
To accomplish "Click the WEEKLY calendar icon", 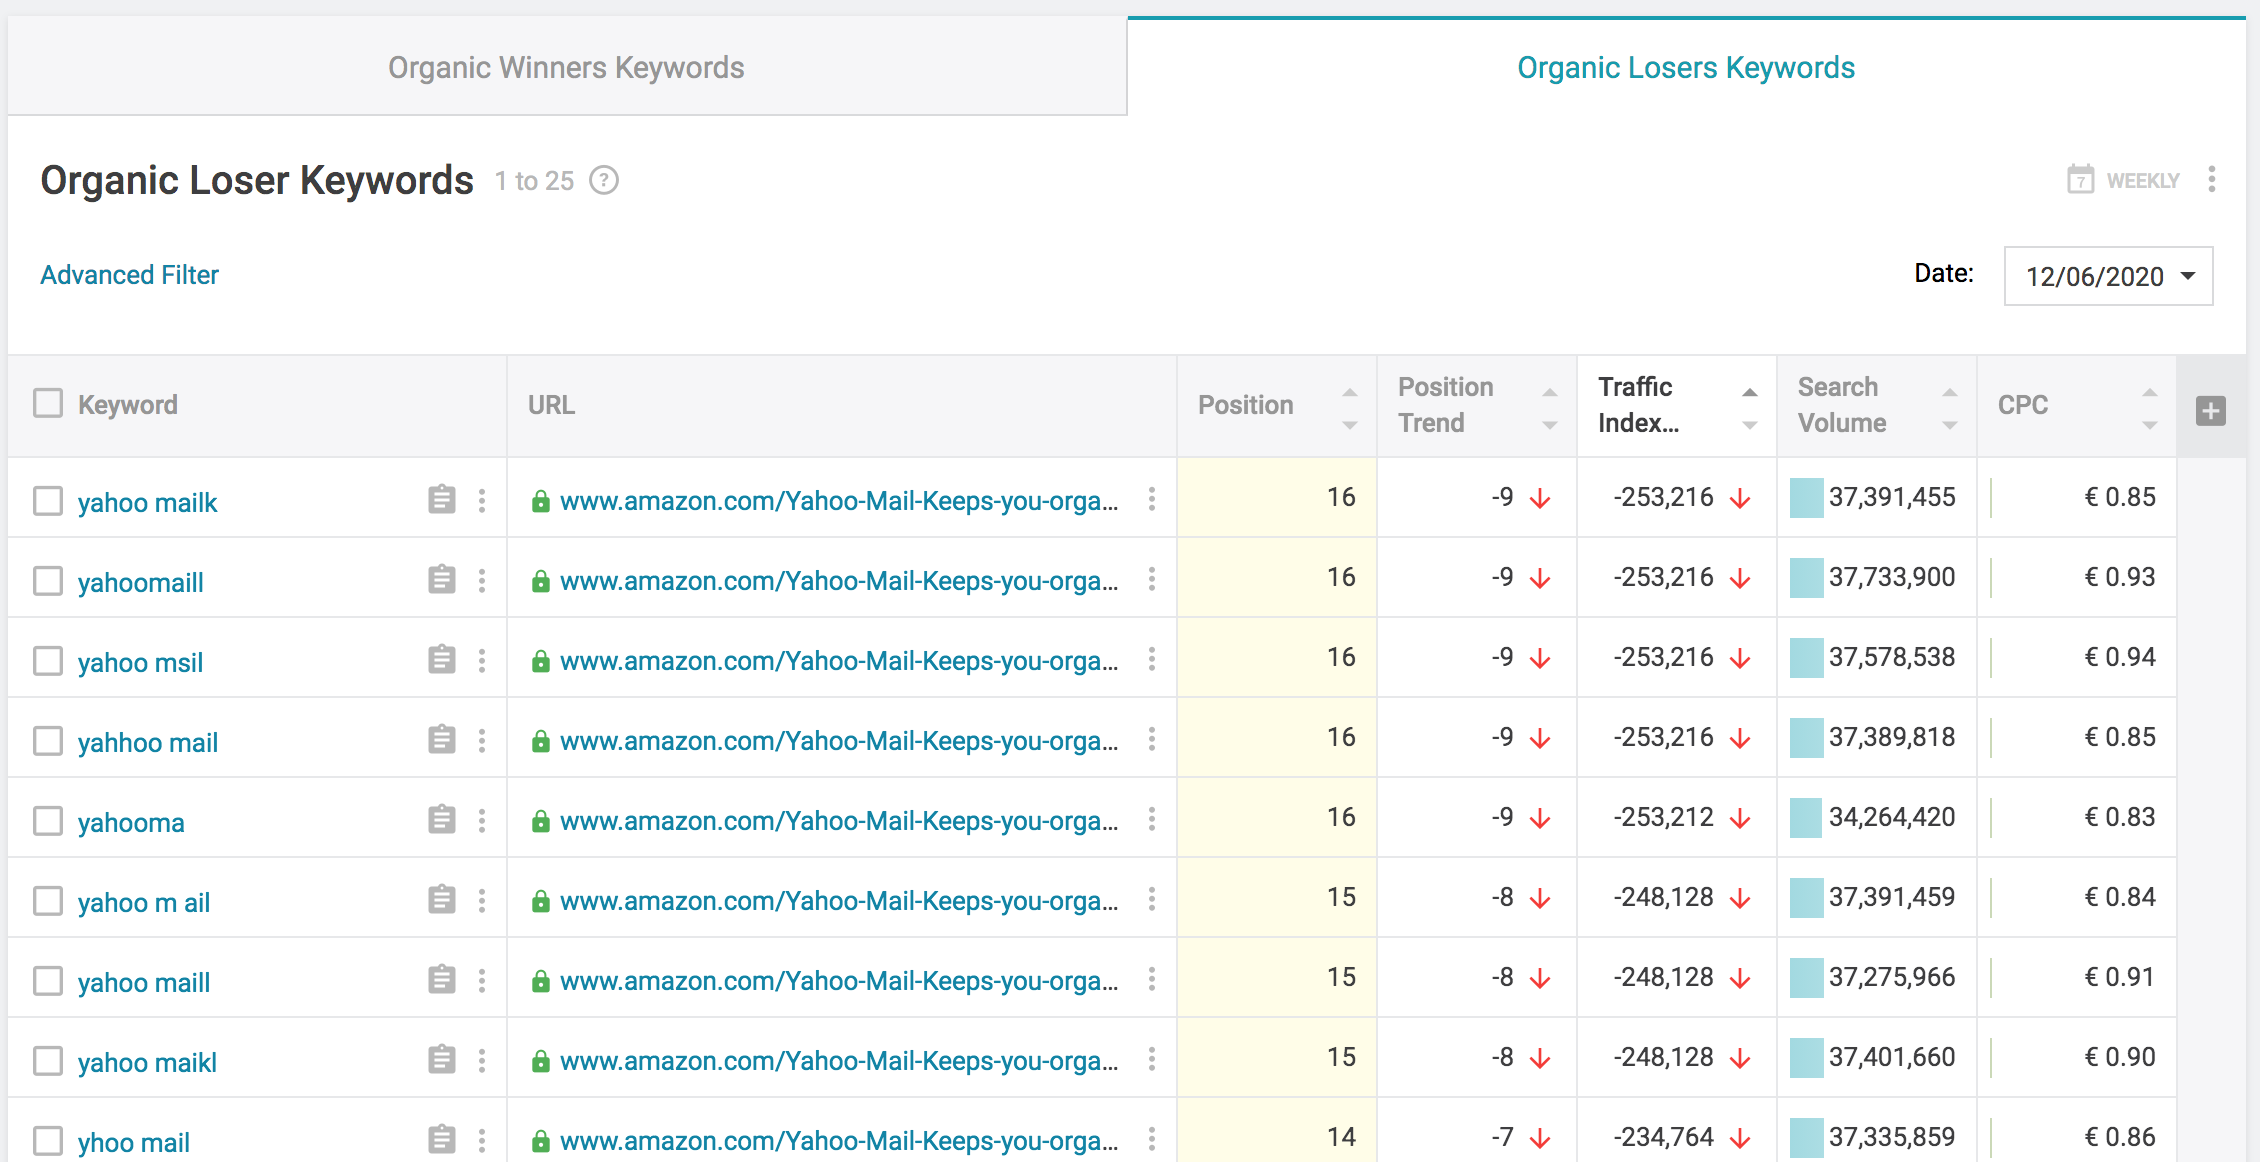I will 2080,180.
